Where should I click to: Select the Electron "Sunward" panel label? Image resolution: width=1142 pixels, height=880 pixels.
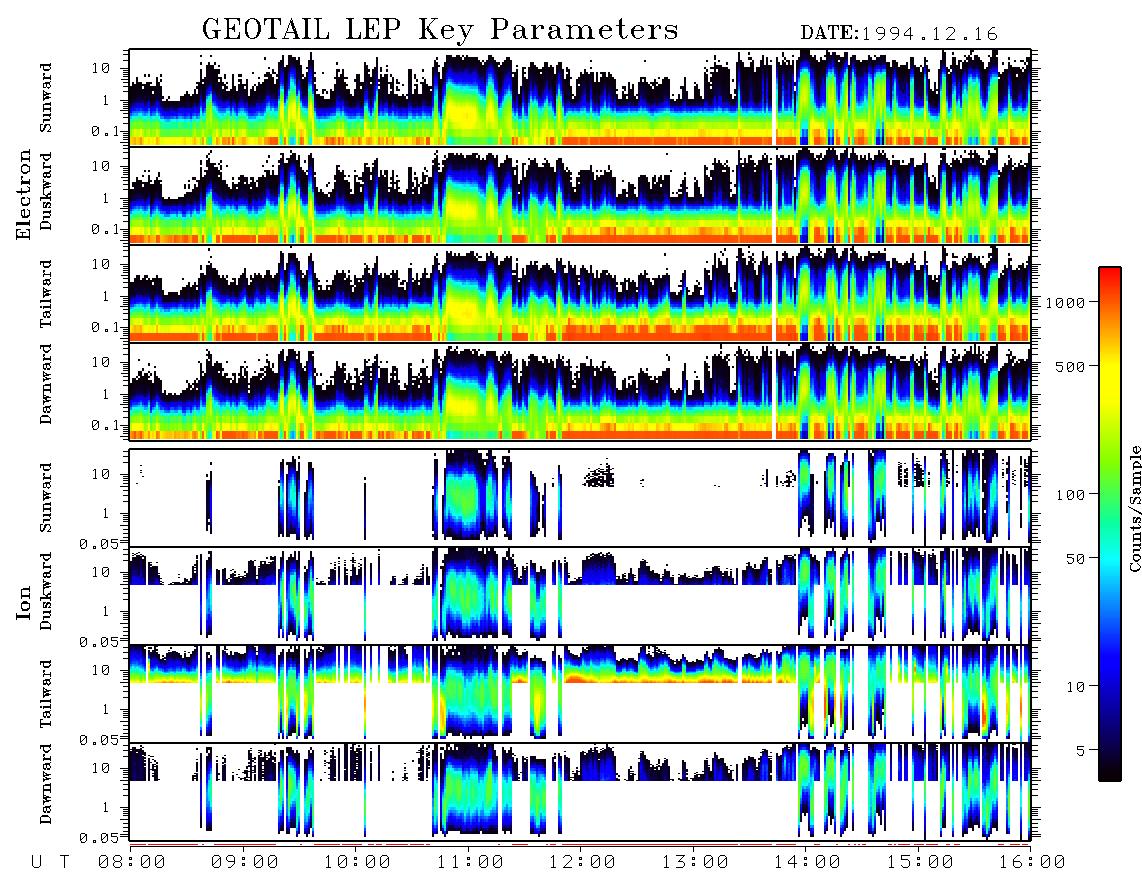click(x=46, y=98)
